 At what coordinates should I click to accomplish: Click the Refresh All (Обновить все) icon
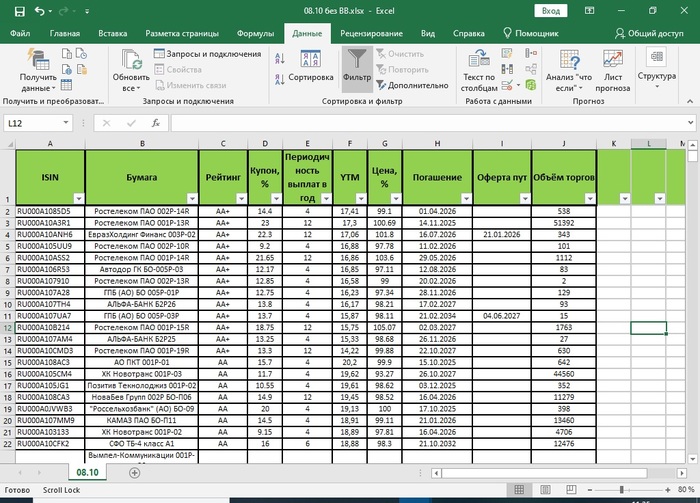[131, 62]
